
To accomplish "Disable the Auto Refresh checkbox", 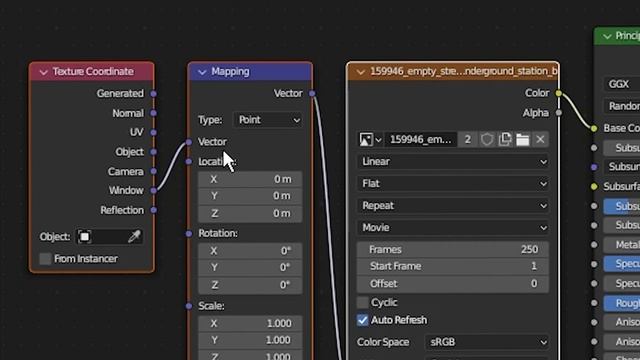I will click(x=362, y=320).
